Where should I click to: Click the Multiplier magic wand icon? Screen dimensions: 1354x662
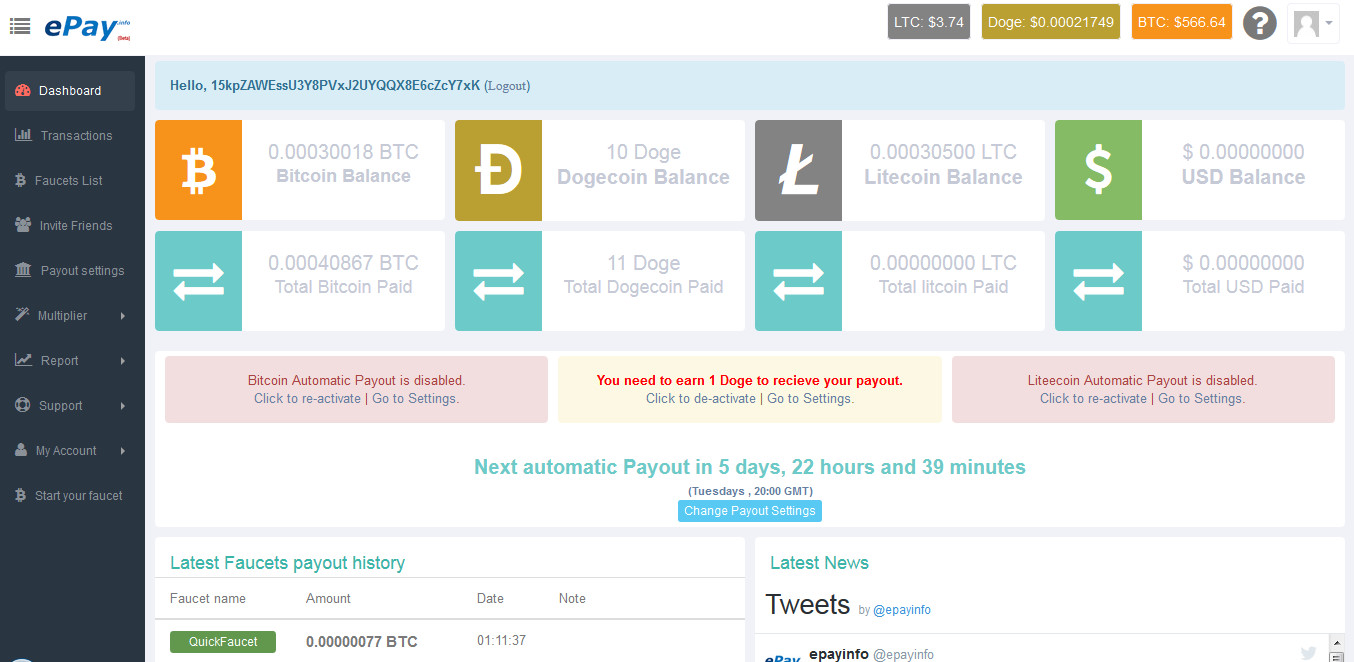tap(22, 315)
